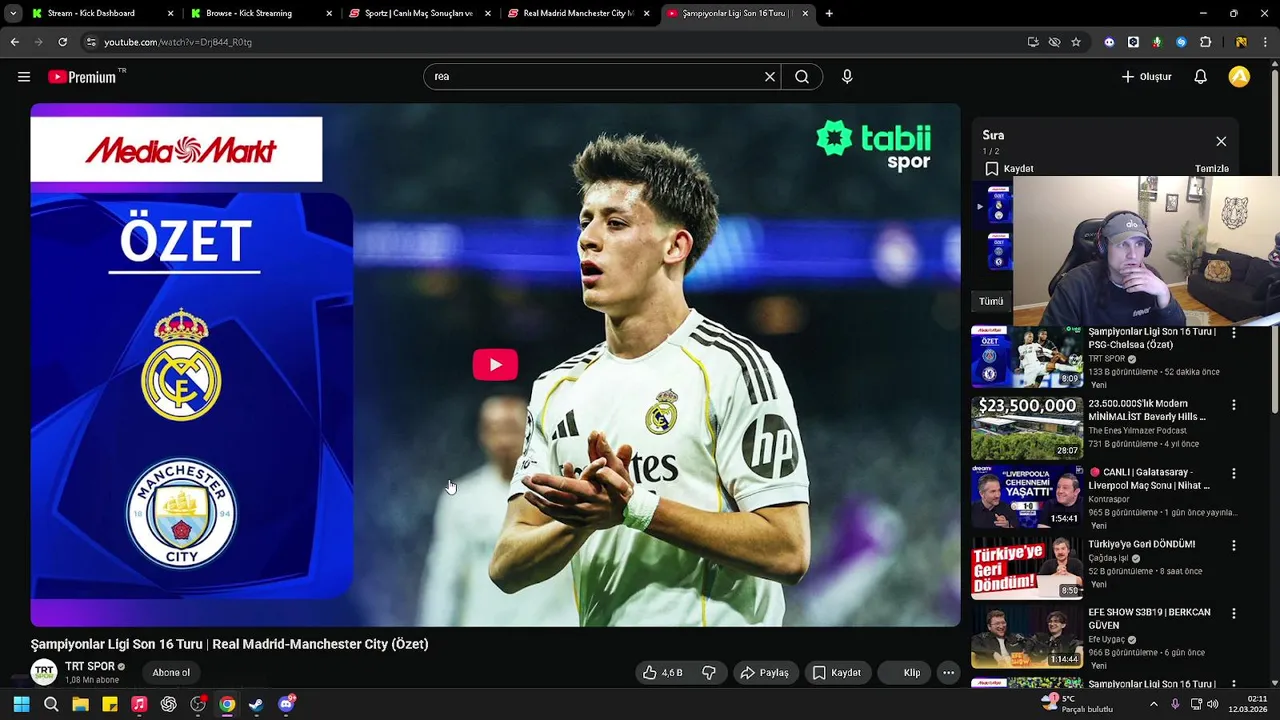Install app icon in address bar
Viewport: 1280px width, 720px height.
pyautogui.click(x=1033, y=42)
